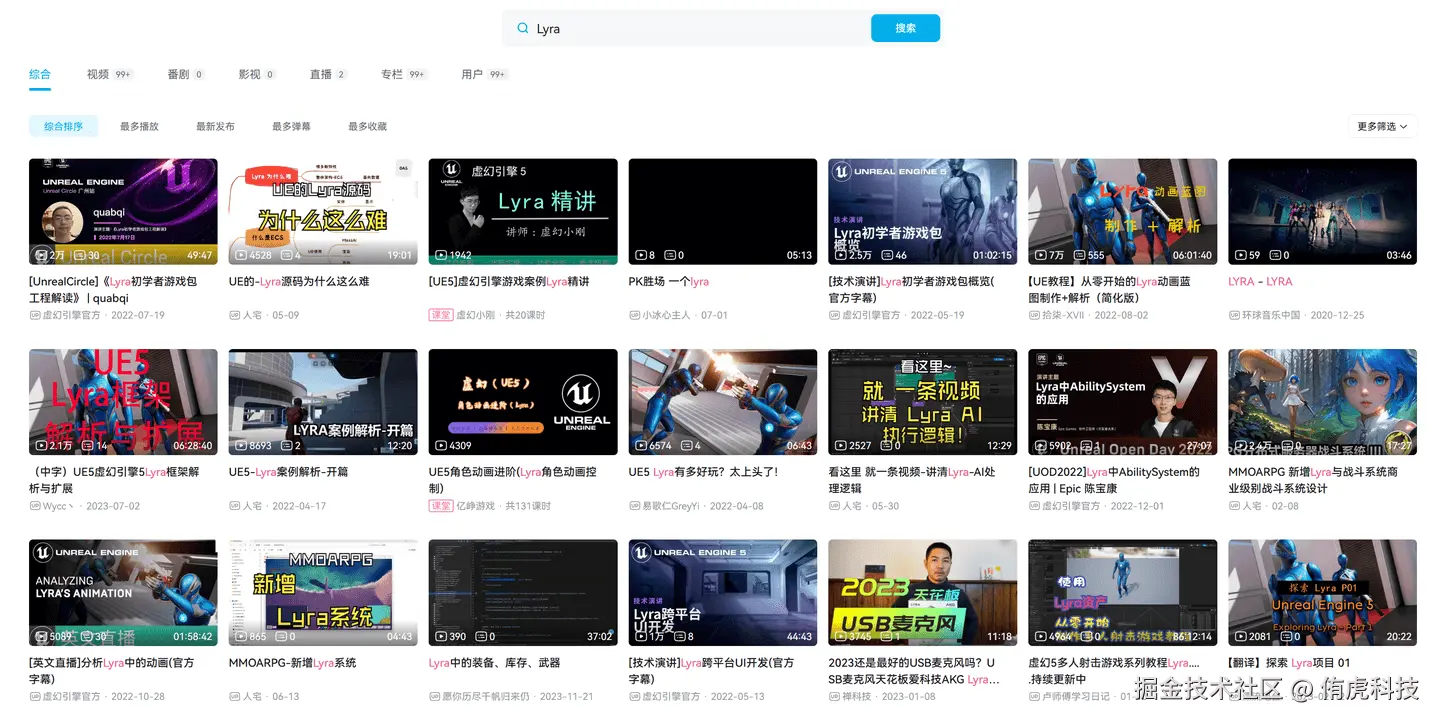Image resolution: width=1440 pixels, height=723 pixels.
Task: Open LYRA案例解析-开篇 thumbnail
Action: (323, 402)
